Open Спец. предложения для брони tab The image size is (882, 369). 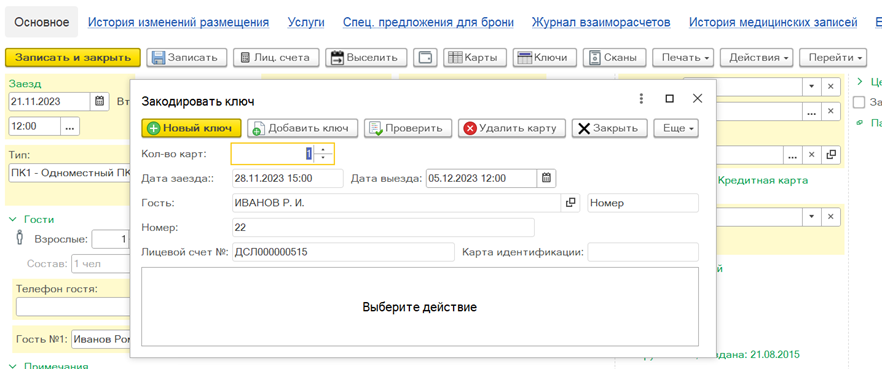428,22
